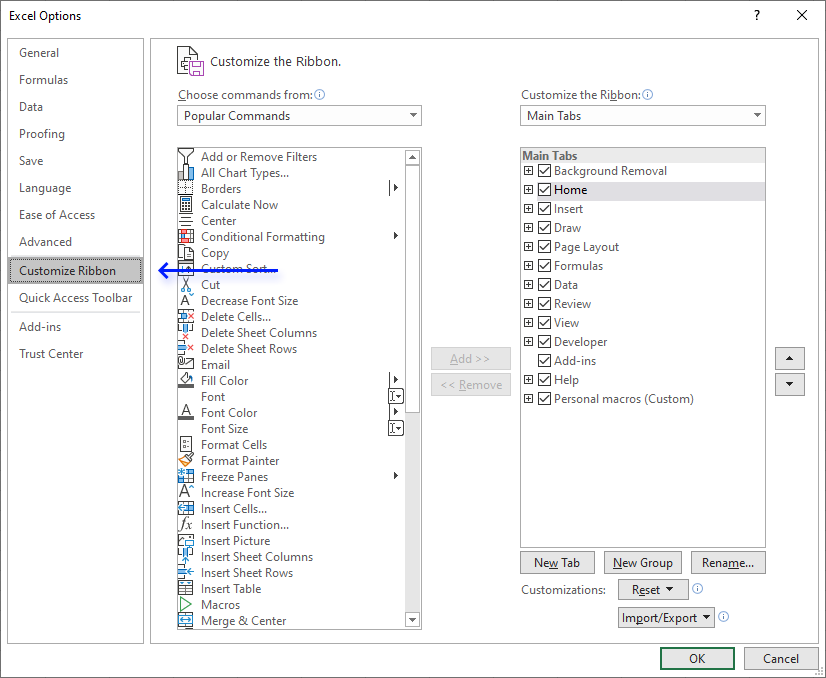This screenshot has height=678, width=826.
Task: Select the Format Cells icon
Action: coord(185,445)
